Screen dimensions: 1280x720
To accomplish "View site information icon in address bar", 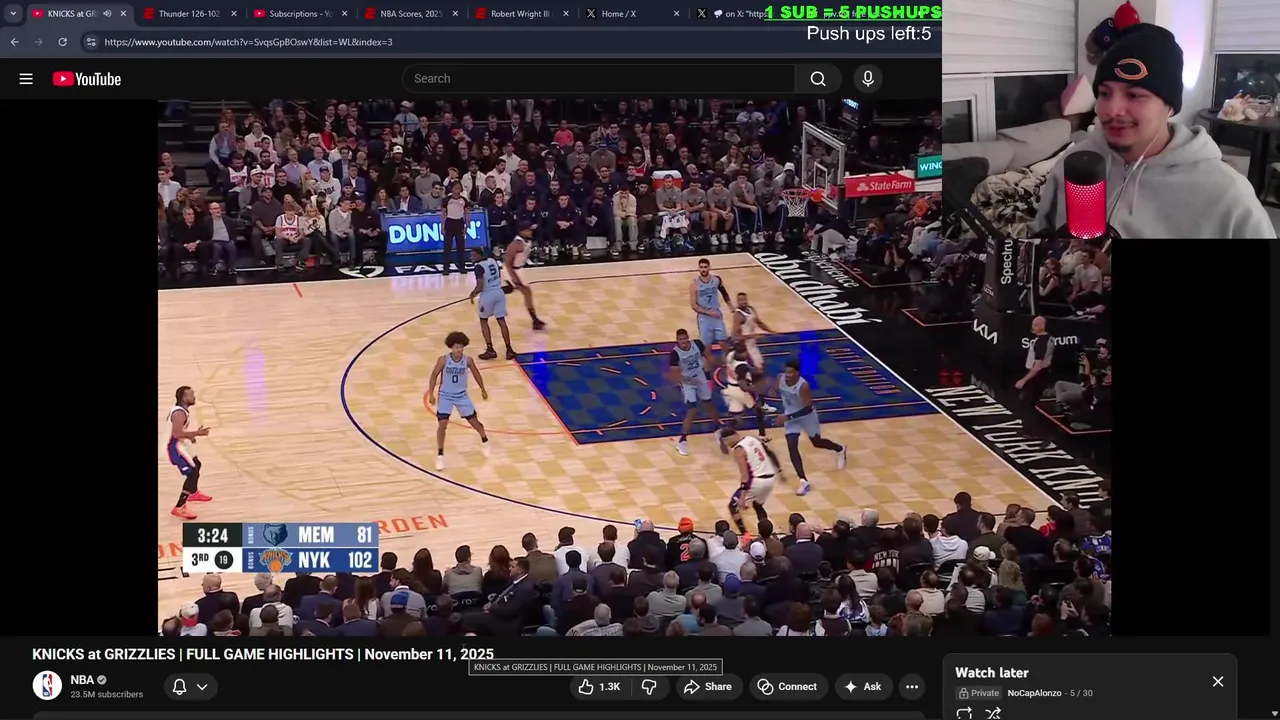I will pyautogui.click(x=91, y=42).
